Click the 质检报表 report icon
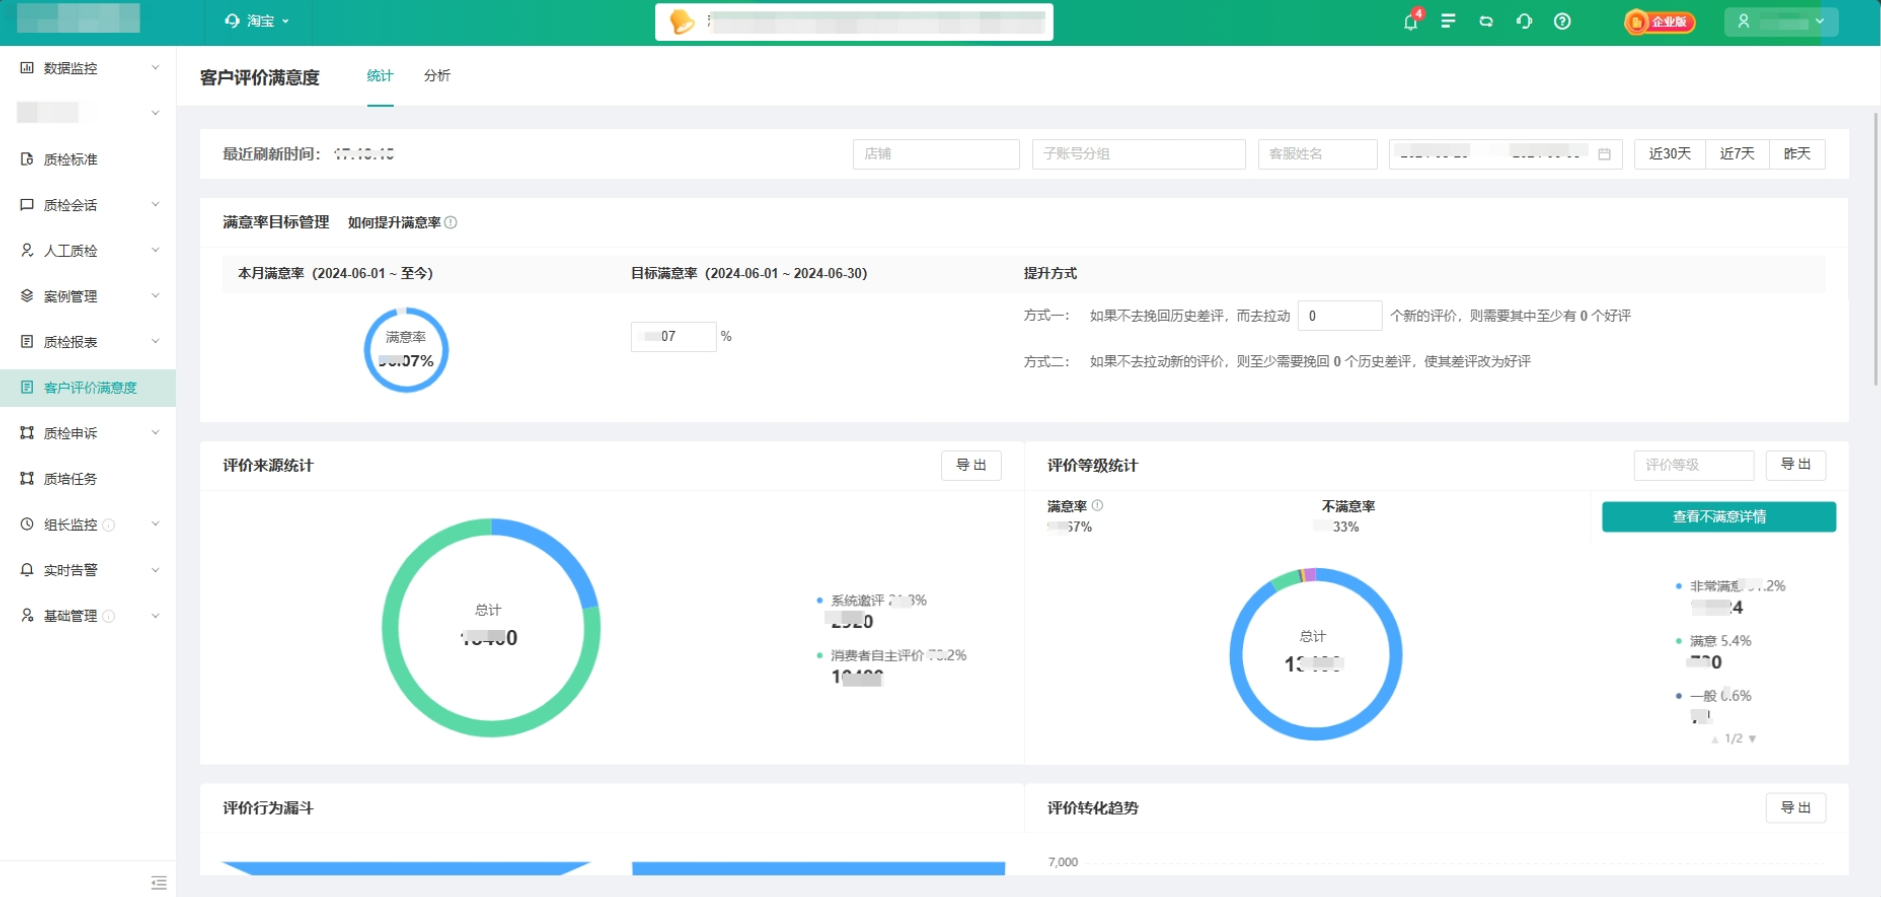Image resolution: width=1881 pixels, height=897 pixels. (x=27, y=342)
